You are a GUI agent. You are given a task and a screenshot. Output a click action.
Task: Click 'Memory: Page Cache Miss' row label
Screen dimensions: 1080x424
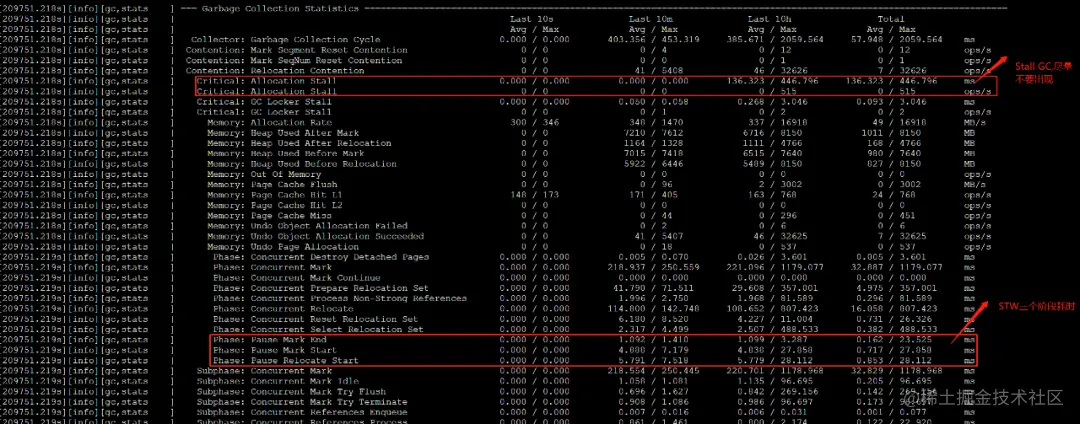tap(269, 215)
